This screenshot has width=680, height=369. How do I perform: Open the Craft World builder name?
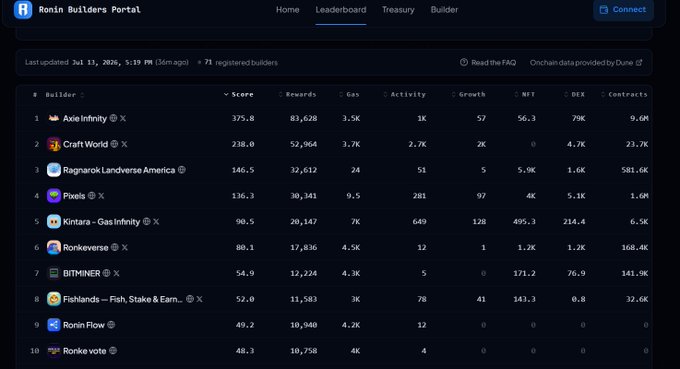click(85, 144)
